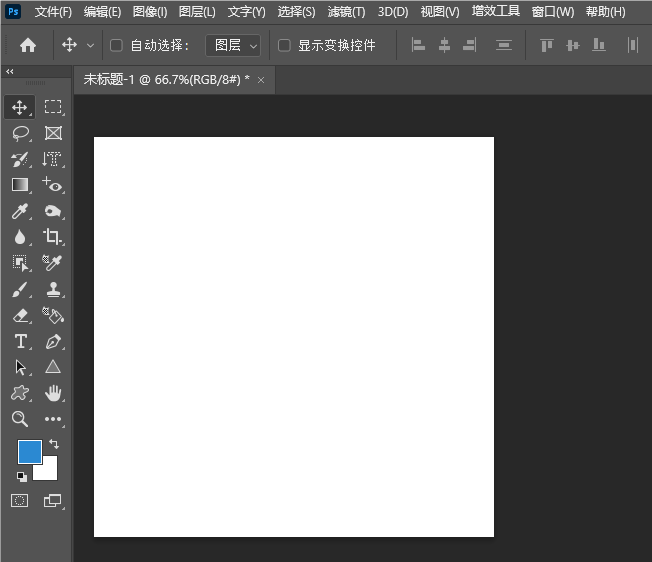Open the 选择(S) menu

click(x=296, y=12)
